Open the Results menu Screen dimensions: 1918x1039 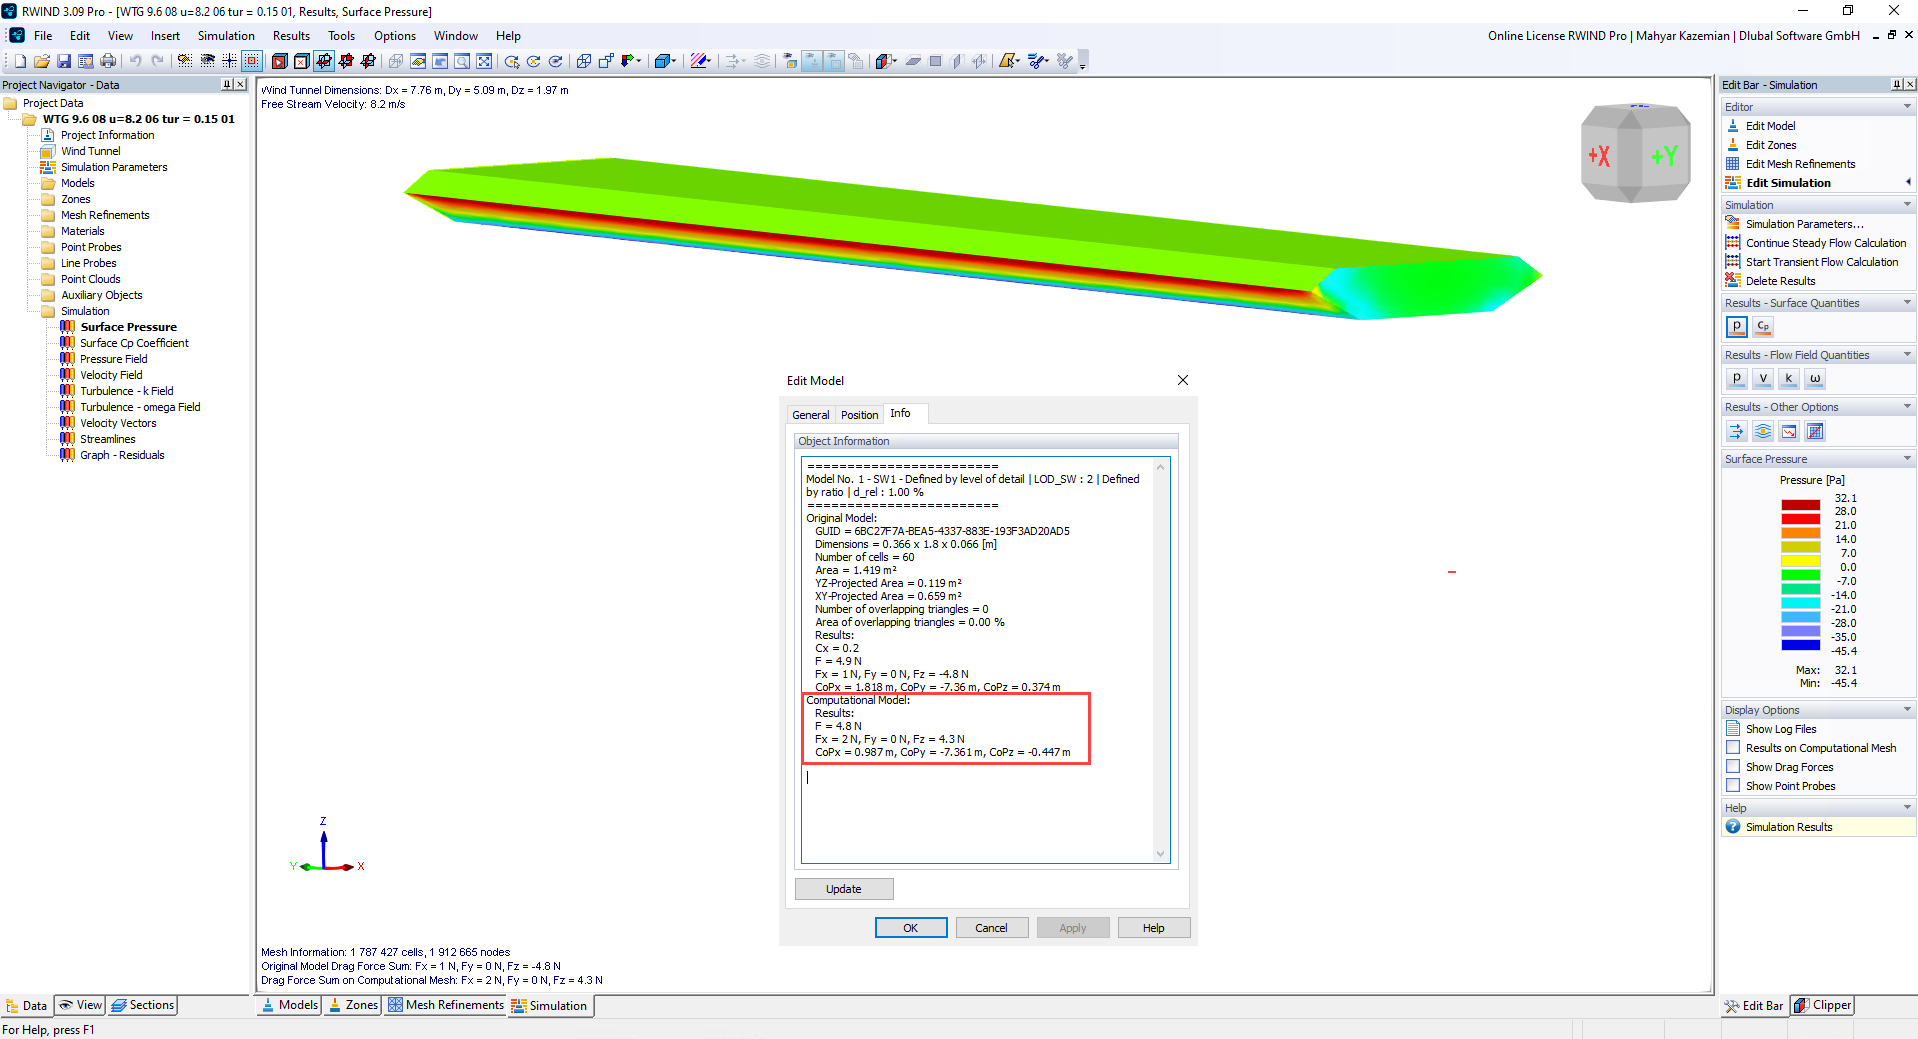pos(291,36)
